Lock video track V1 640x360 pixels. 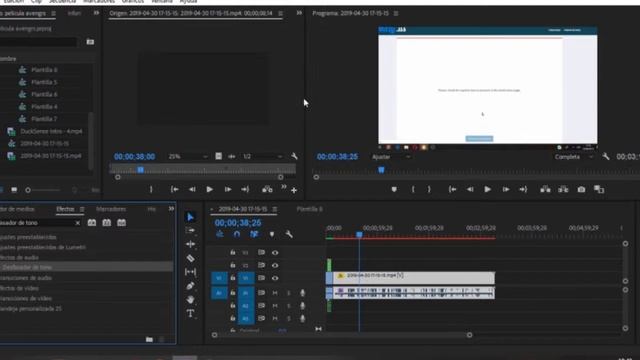point(233,278)
